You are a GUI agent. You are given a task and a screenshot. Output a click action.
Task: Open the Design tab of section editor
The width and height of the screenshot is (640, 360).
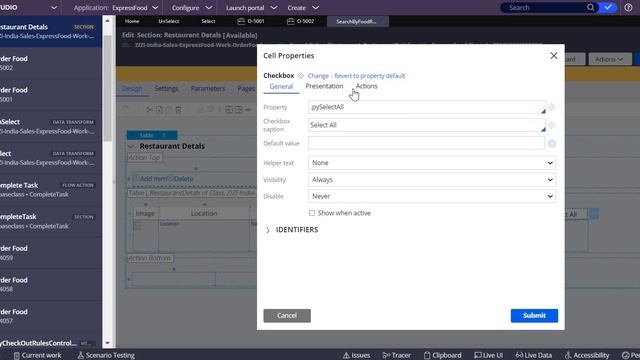point(132,89)
